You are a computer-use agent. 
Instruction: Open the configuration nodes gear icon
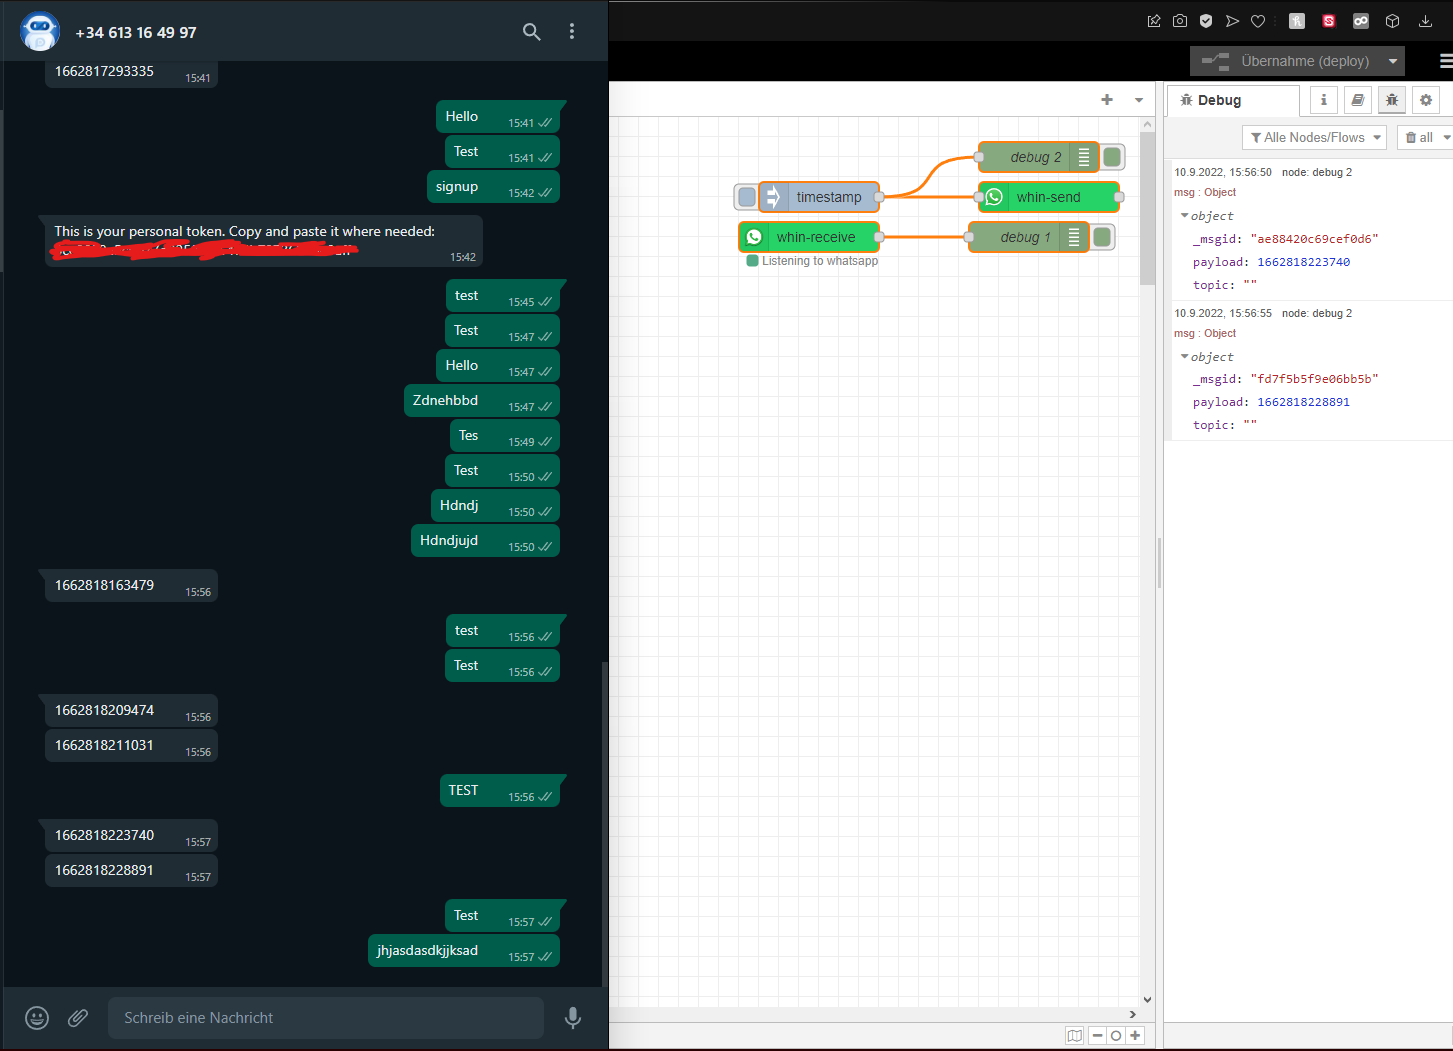[x=1425, y=100]
